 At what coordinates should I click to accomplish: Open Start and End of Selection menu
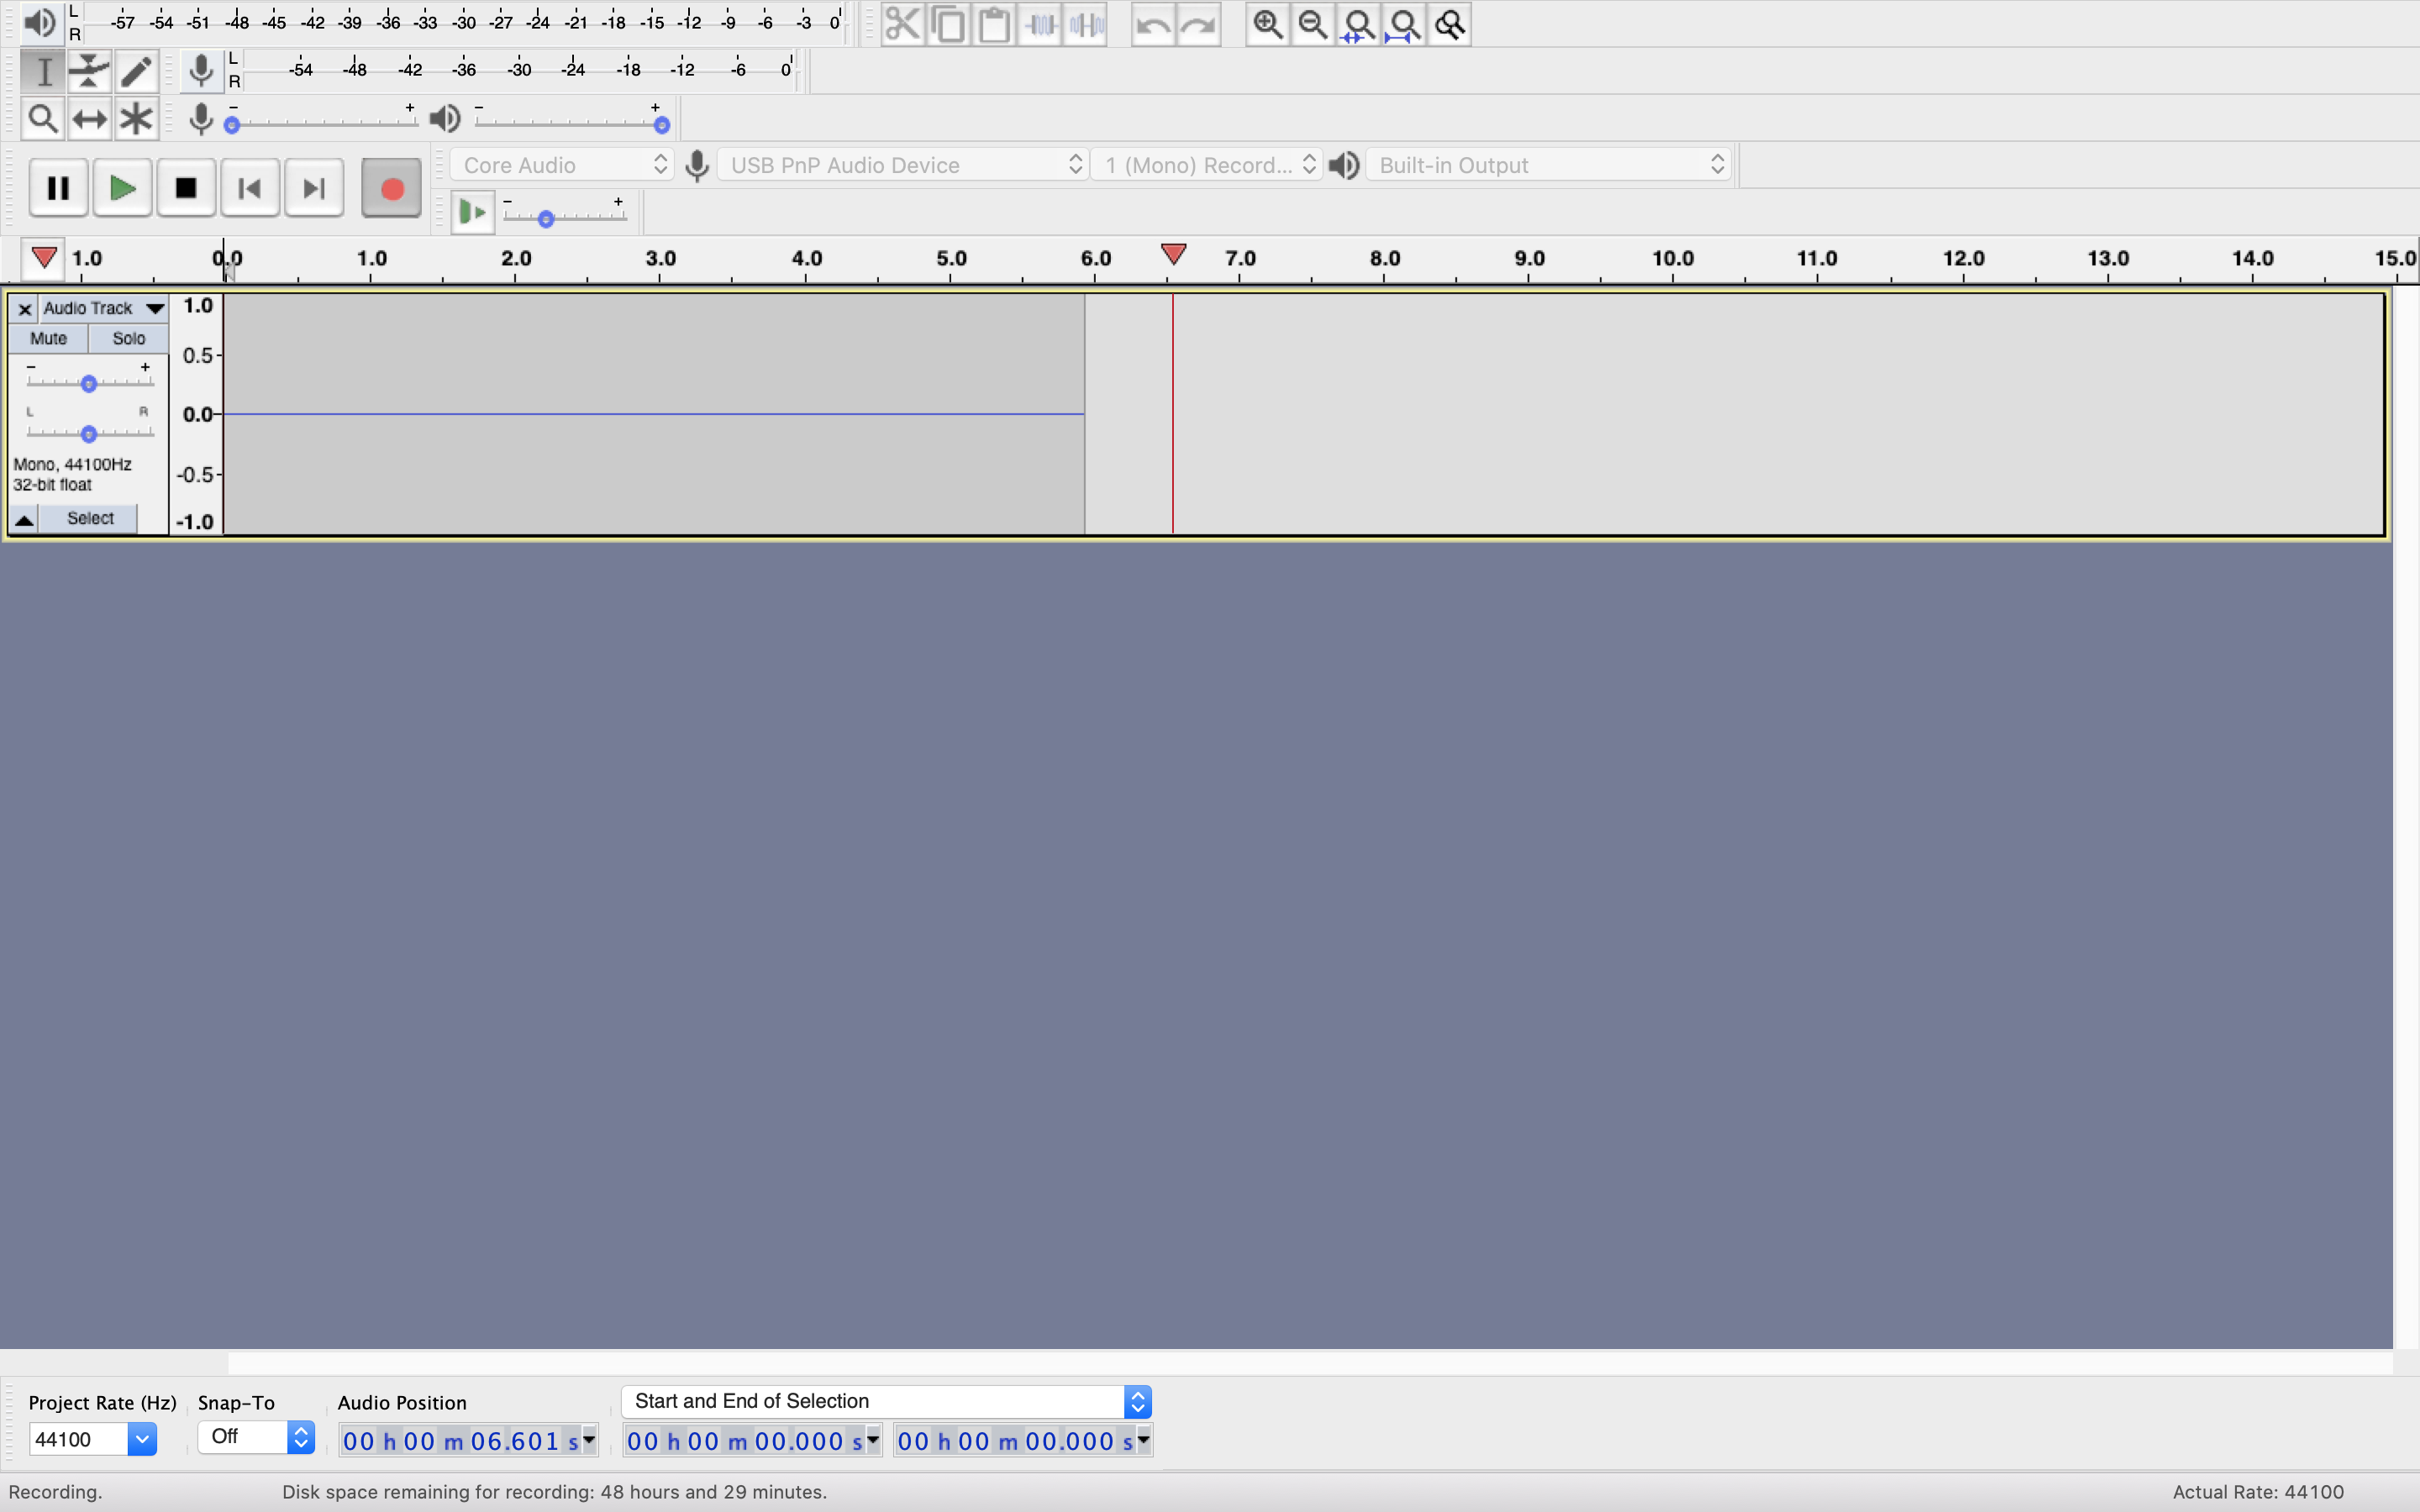coord(1138,1401)
